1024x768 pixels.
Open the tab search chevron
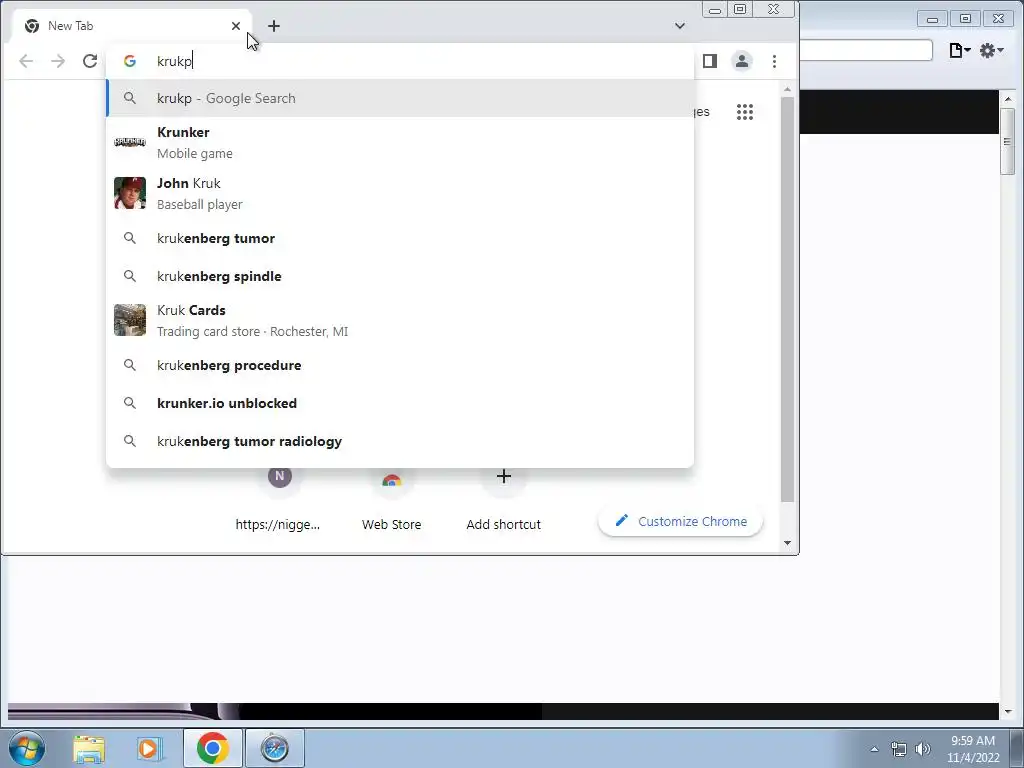[x=680, y=26]
